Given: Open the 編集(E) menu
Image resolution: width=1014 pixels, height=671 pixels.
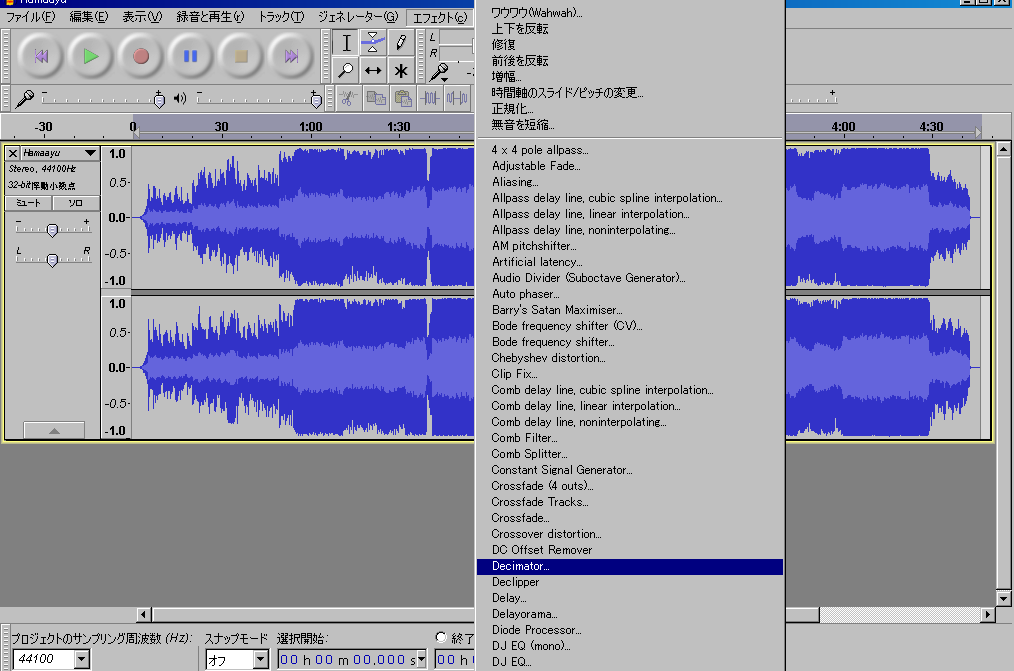Looking at the screenshot, I should pos(89,17).
